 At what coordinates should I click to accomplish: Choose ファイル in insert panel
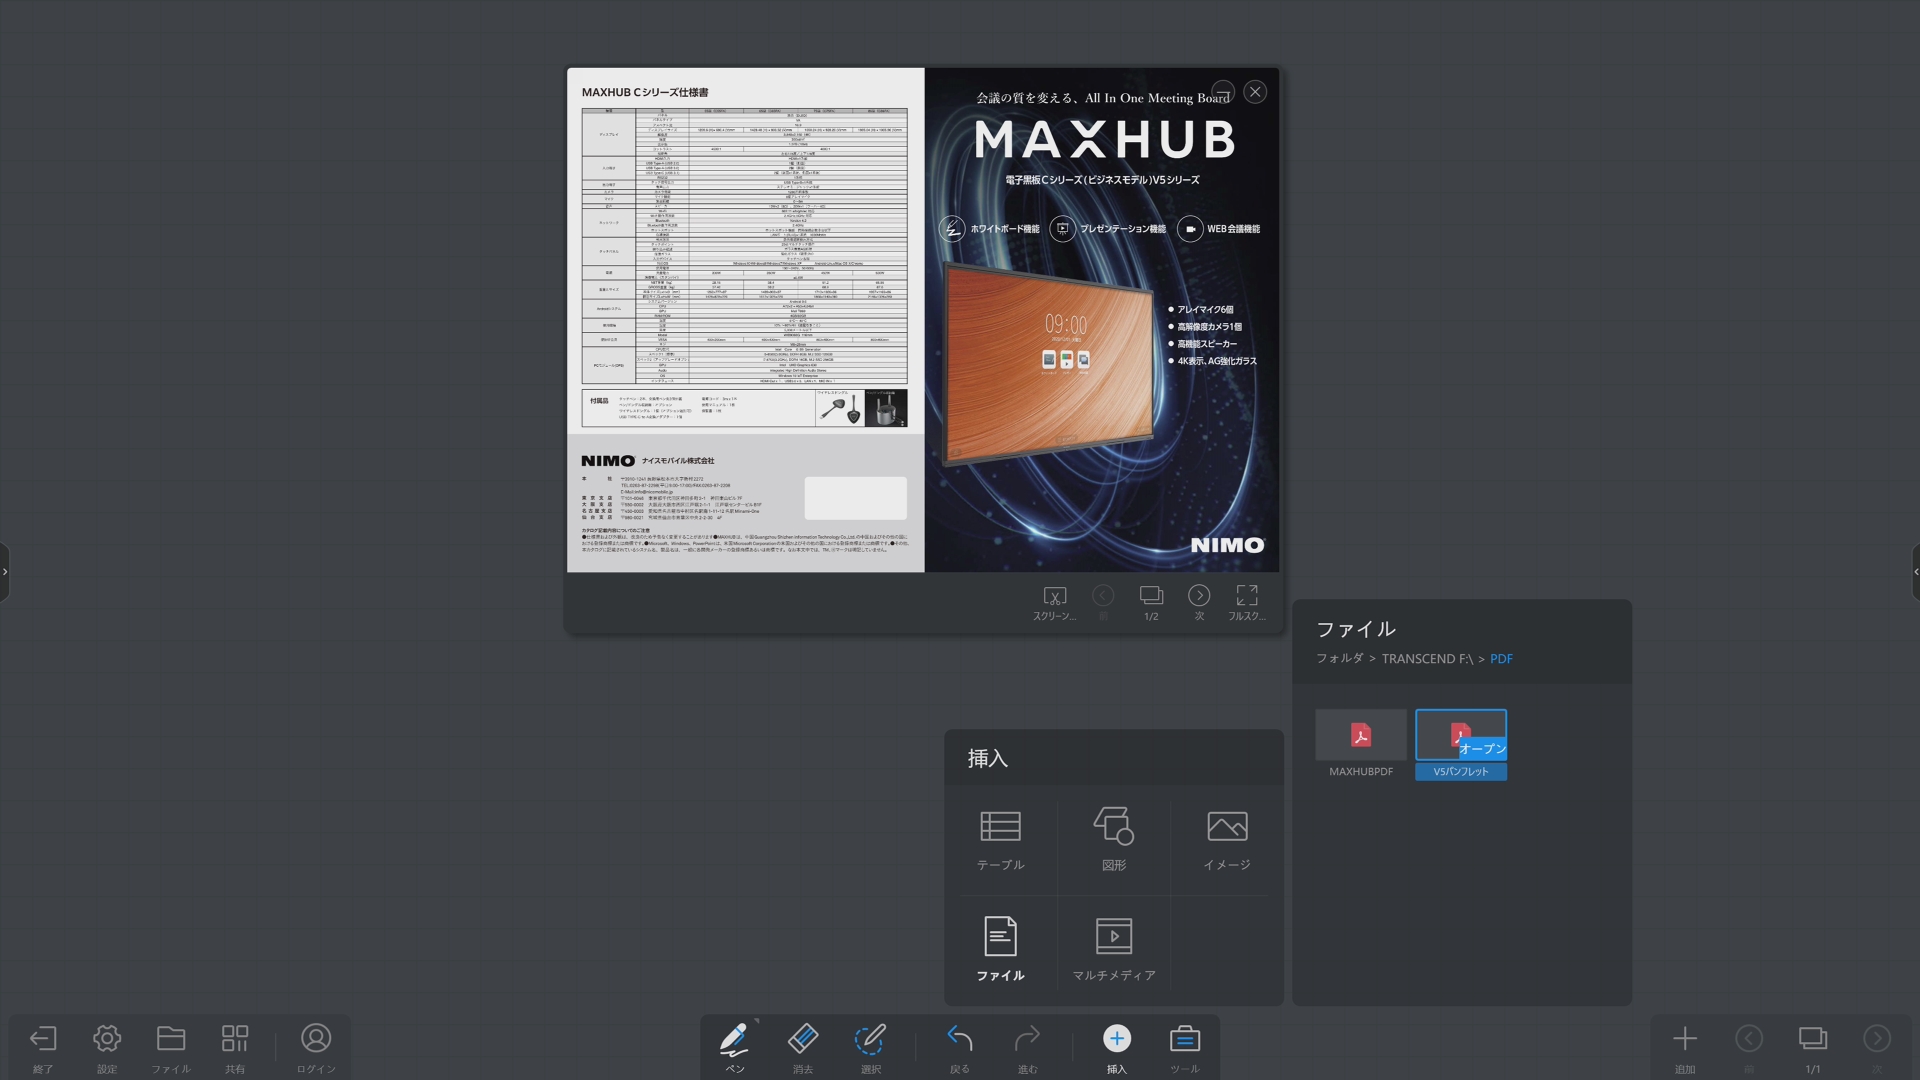(1001, 948)
